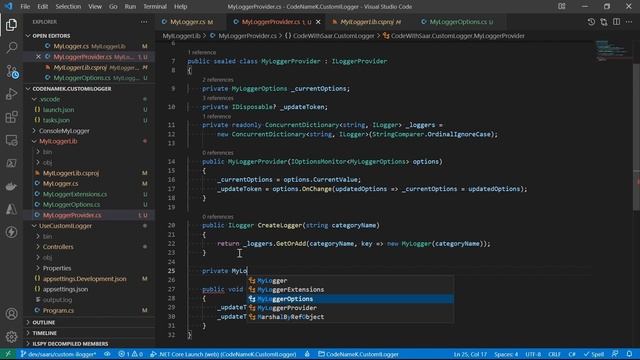Expand the ConsoleMyLogger folder

pyautogui.click(x=89, y=131)
